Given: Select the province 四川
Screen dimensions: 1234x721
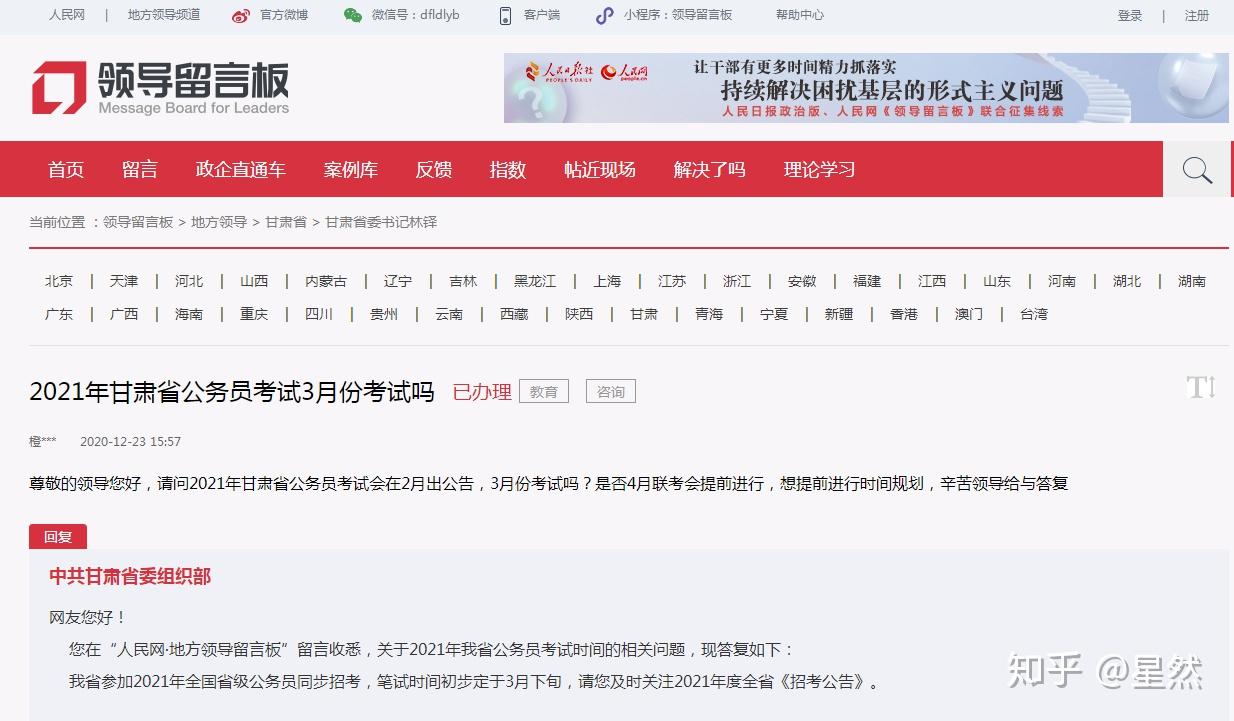Looking at the screenshot, I should (319, 314).
